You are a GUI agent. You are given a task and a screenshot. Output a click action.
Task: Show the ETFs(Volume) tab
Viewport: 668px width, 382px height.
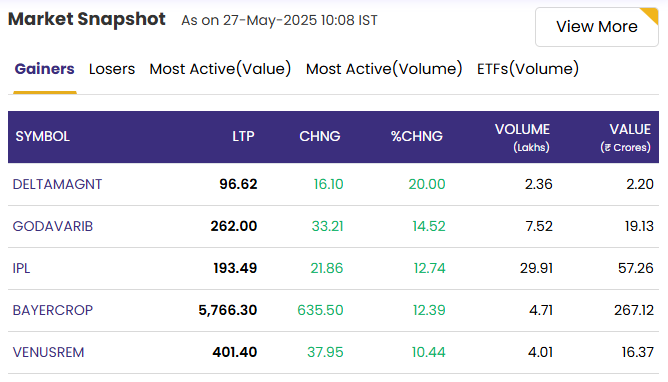coord(528,69)
